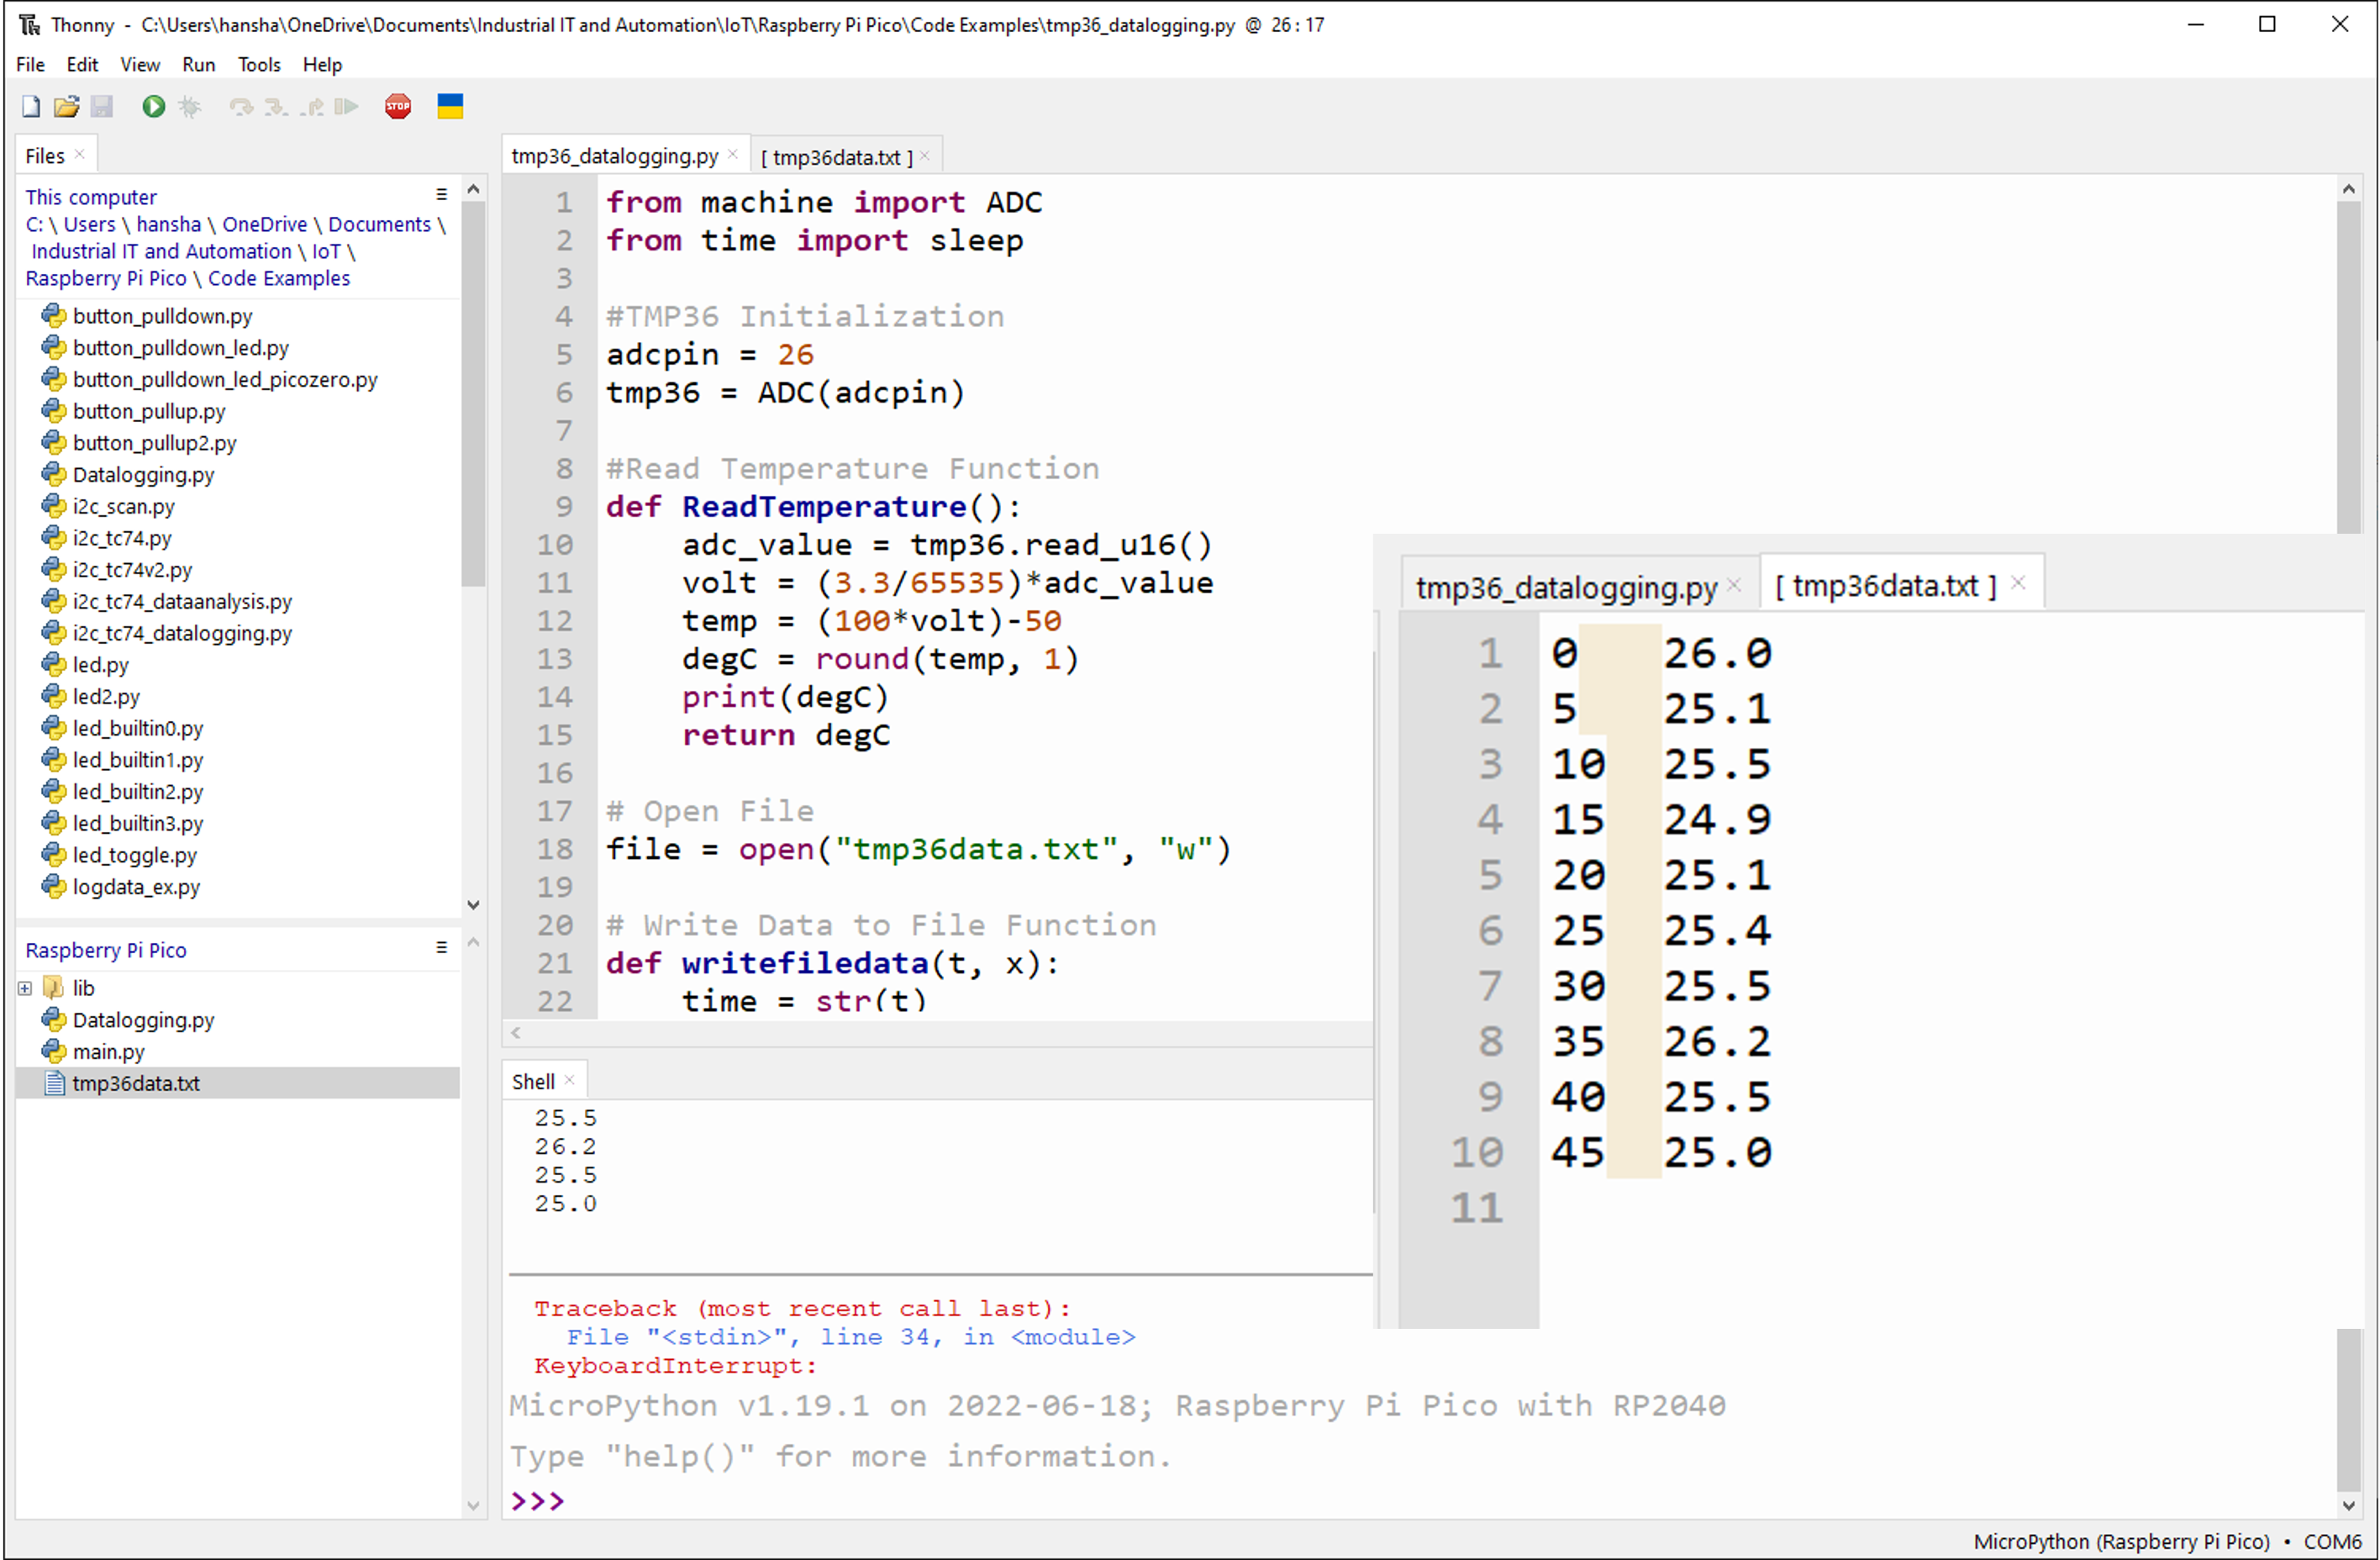Navigate to OneDrive in the path
Viewport: 2380px width, 1560px height.
coord(264,224)
